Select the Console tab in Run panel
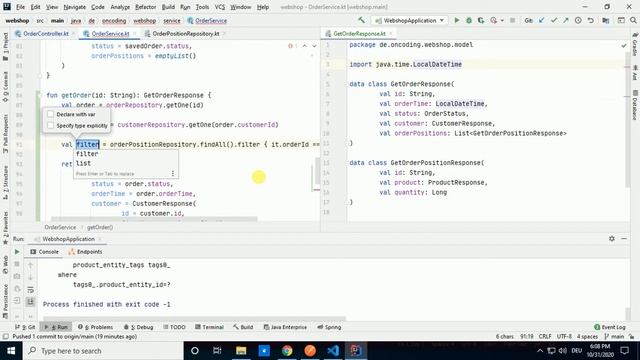 click(x=44, y=252)
